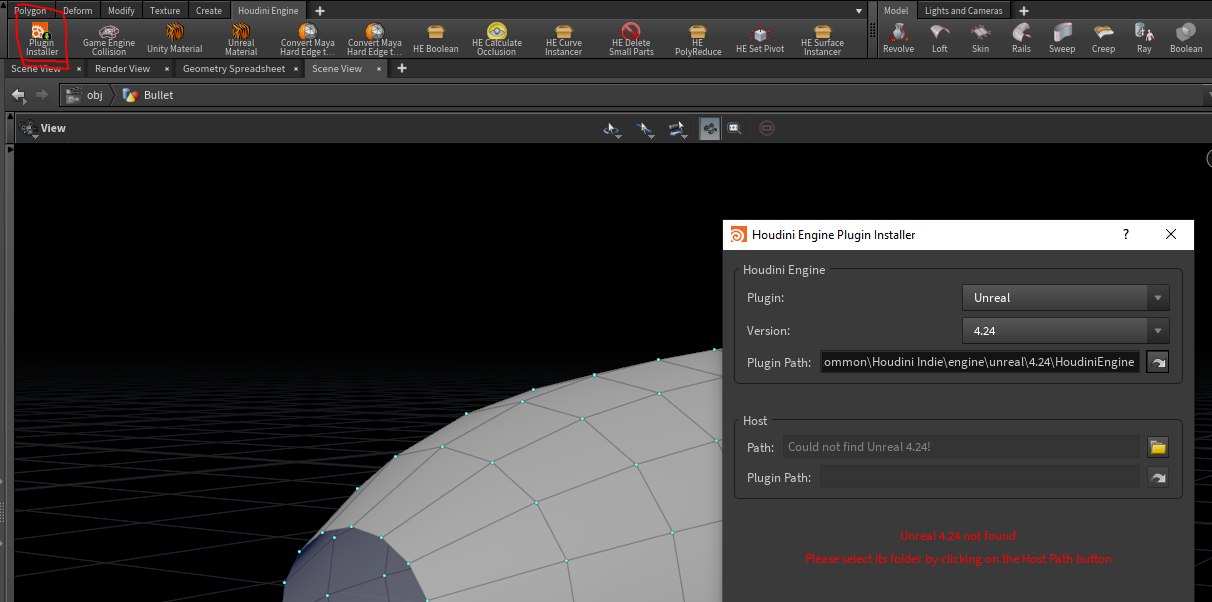Add a shelf tab after Lights and Cameras

pos(1024,10)
